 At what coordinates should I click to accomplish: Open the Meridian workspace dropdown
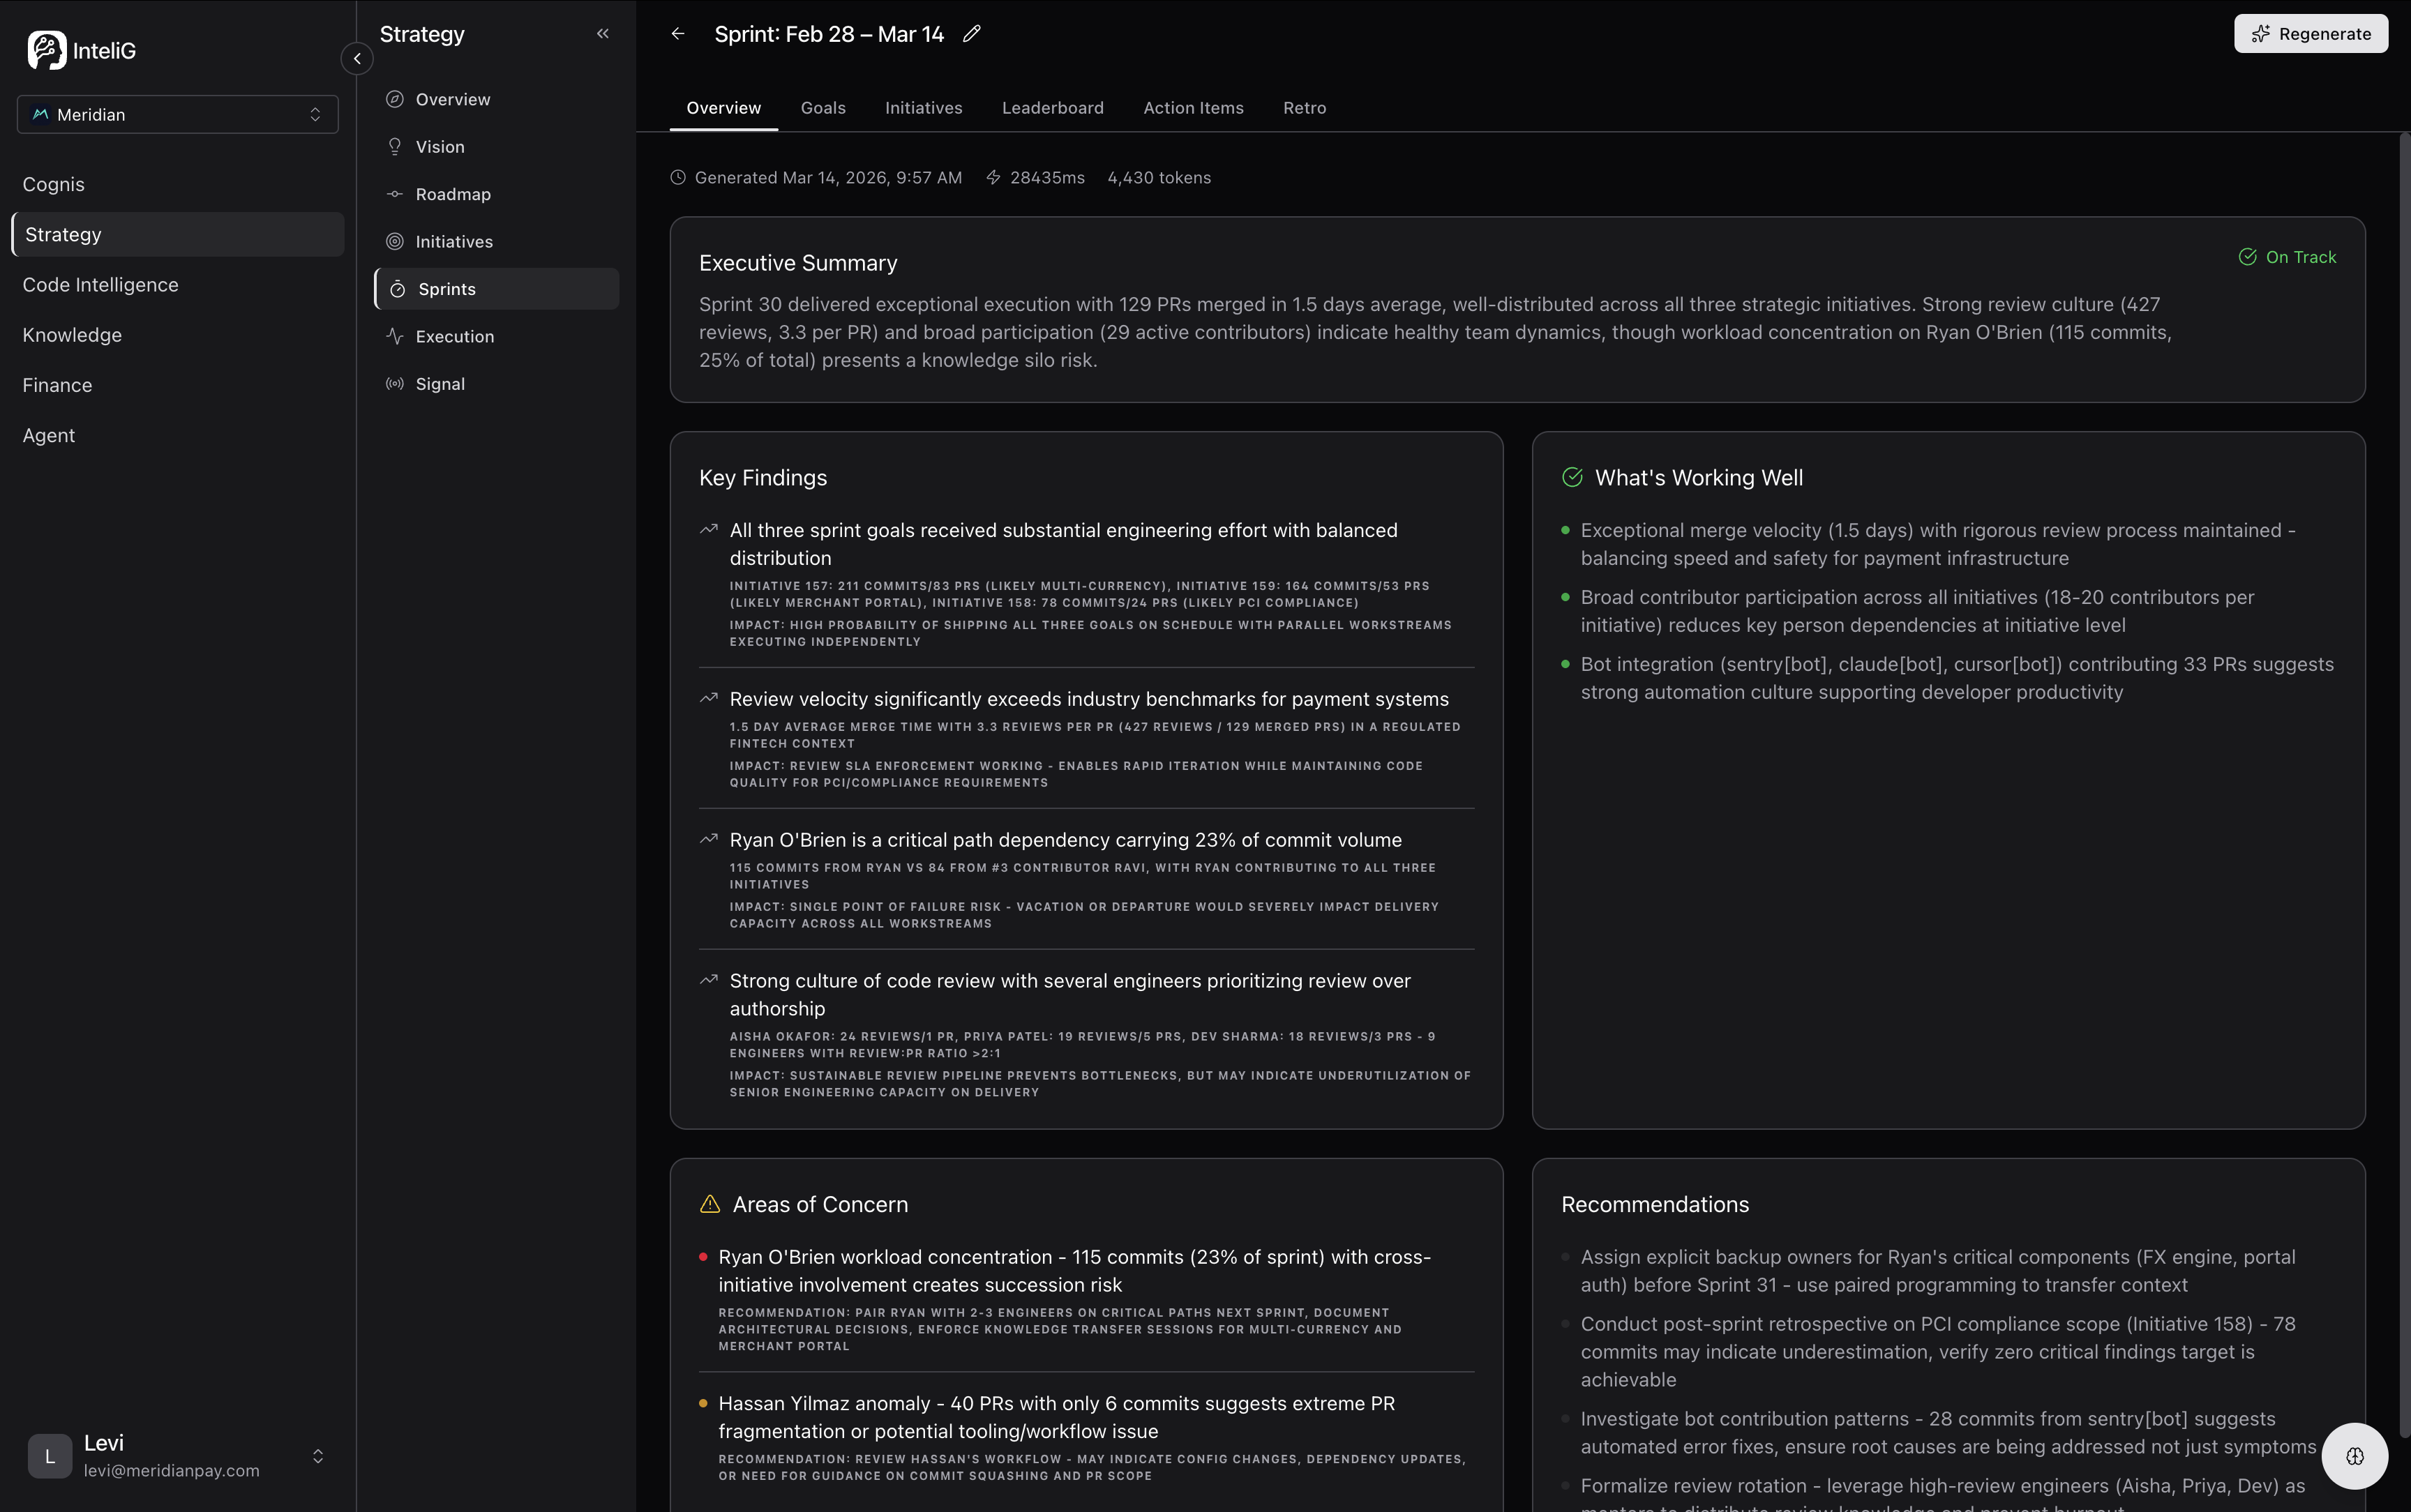[178, 115]
